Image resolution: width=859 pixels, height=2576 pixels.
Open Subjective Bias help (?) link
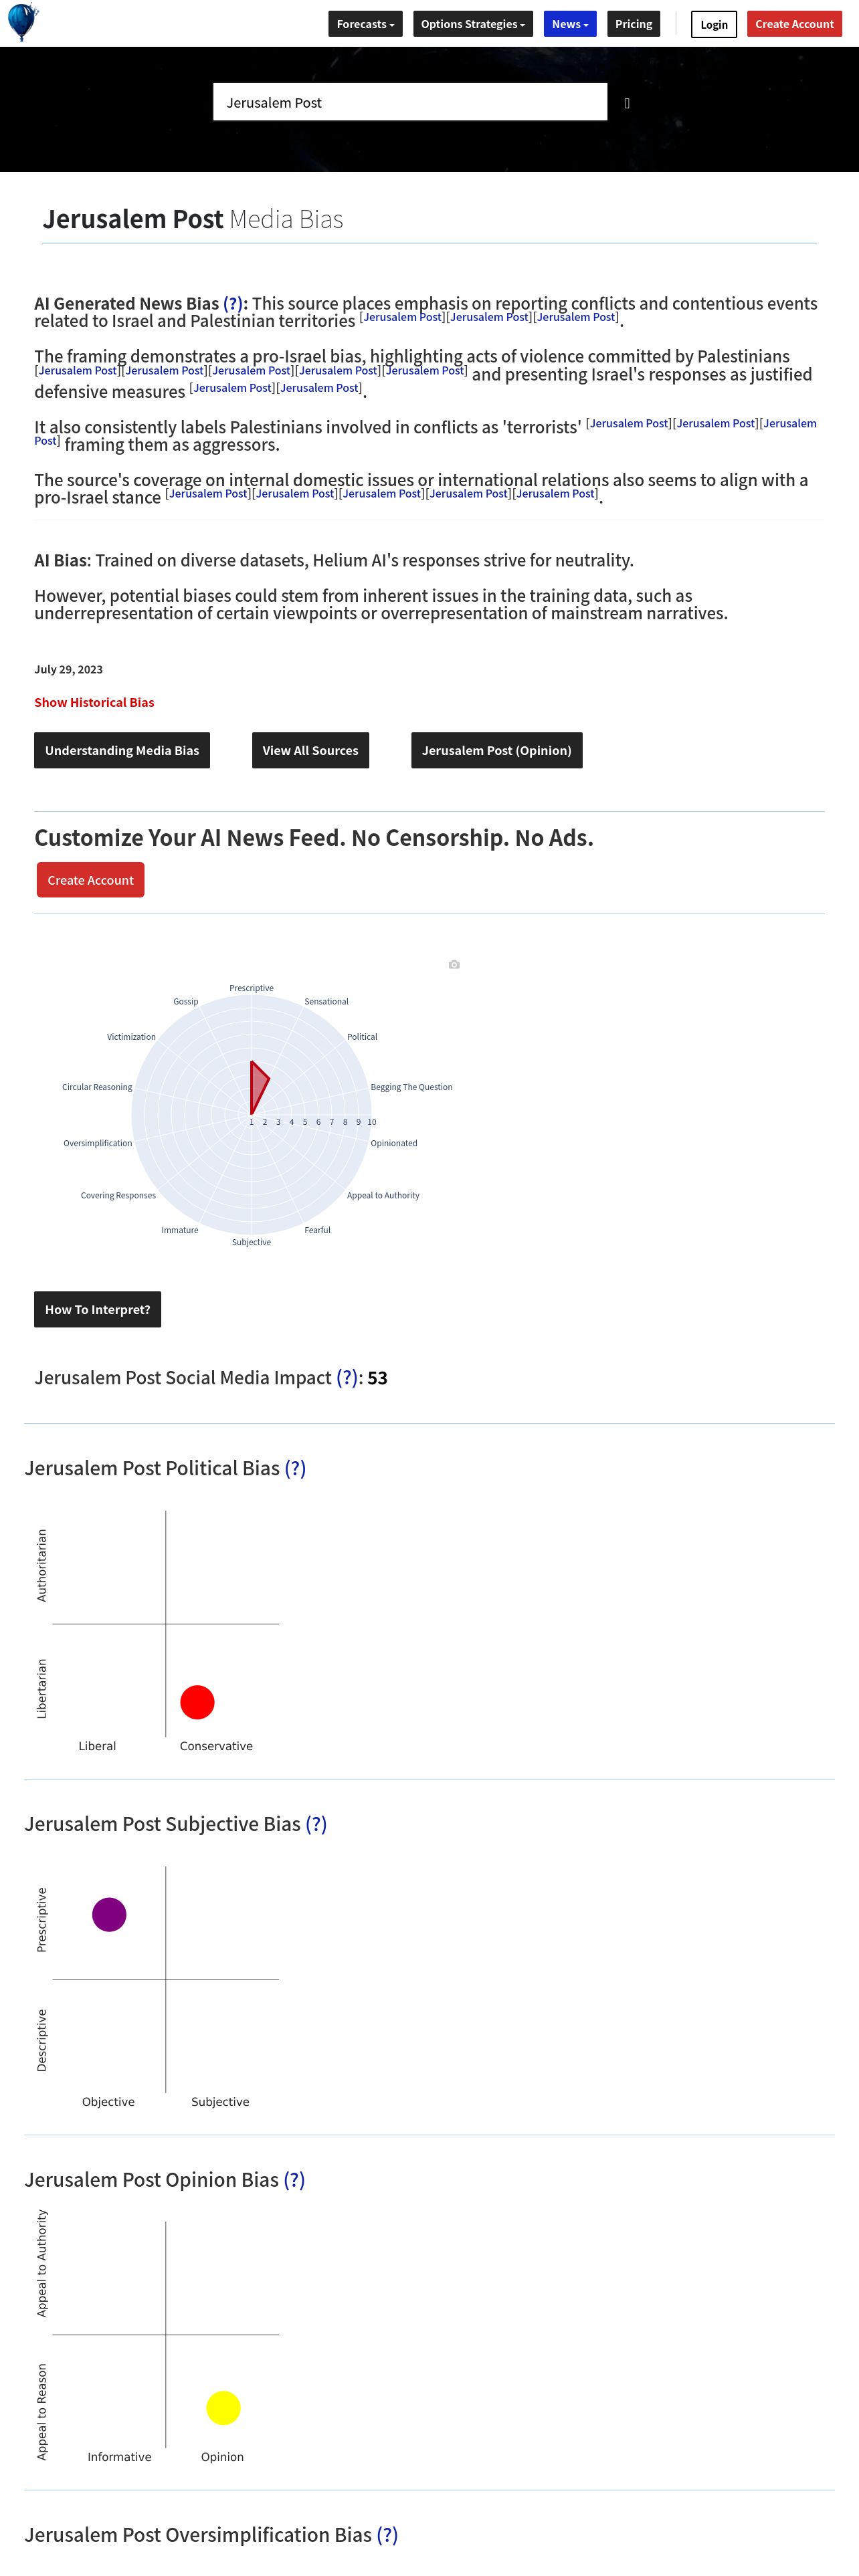click(316, 1824)
